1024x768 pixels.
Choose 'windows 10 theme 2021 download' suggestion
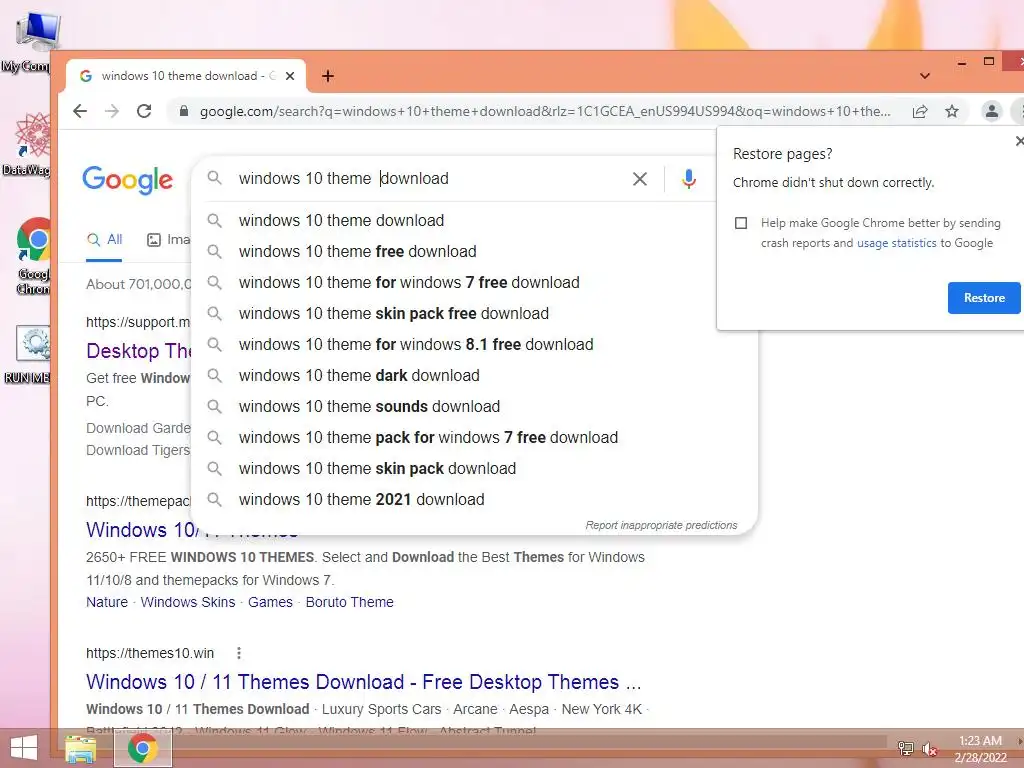pos(475,500)
